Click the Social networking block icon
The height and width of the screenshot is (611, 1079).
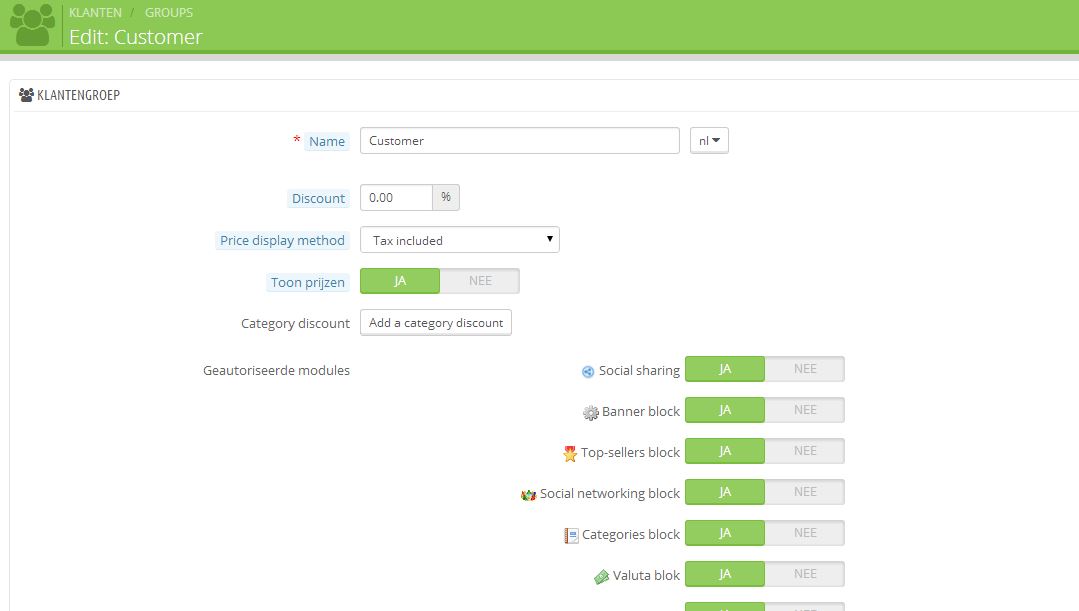coord(528,495)
